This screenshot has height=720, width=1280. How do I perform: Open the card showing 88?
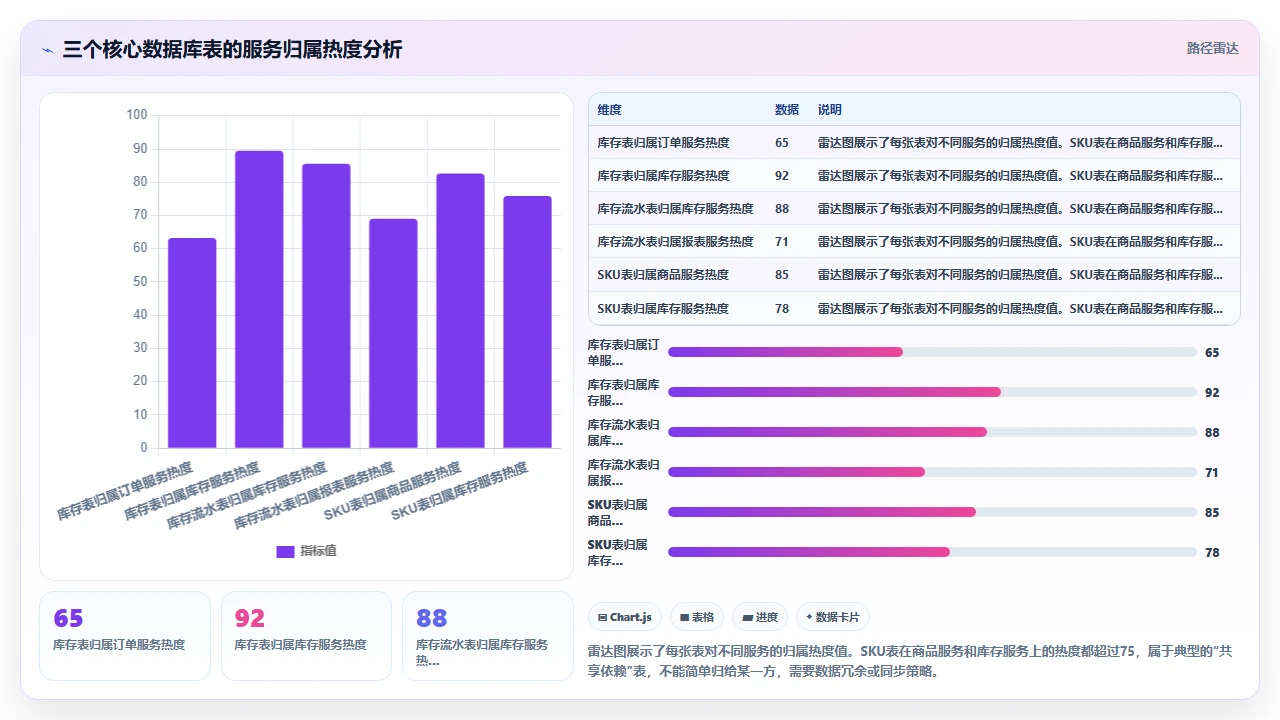tap(488, 636)
